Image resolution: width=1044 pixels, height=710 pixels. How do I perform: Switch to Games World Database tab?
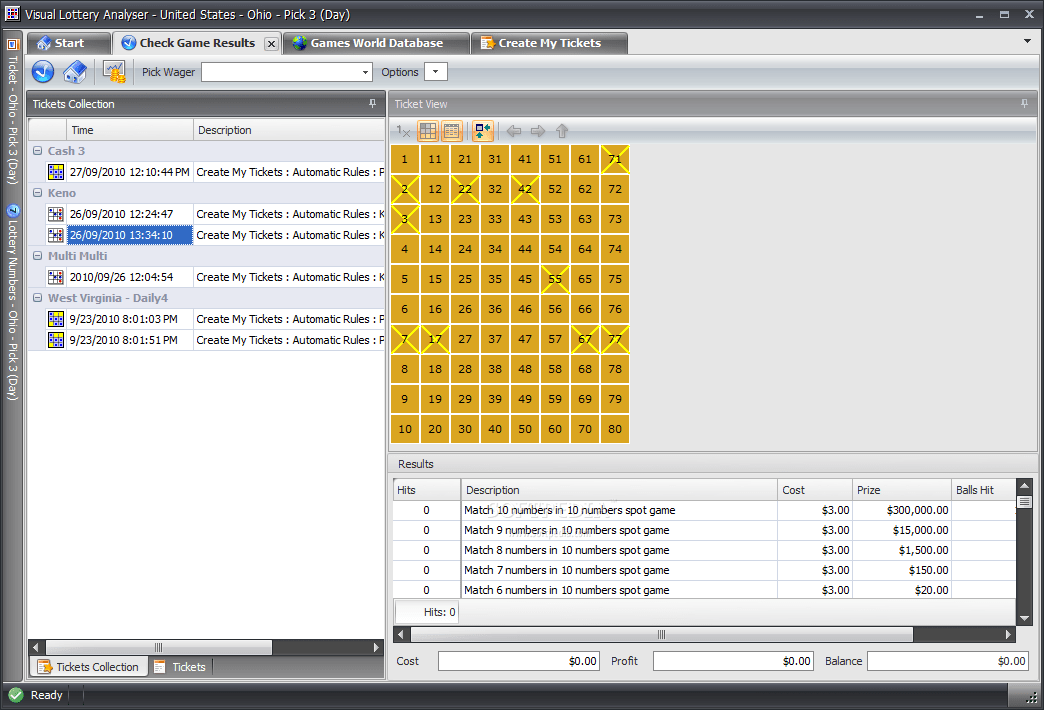point(376,43)
